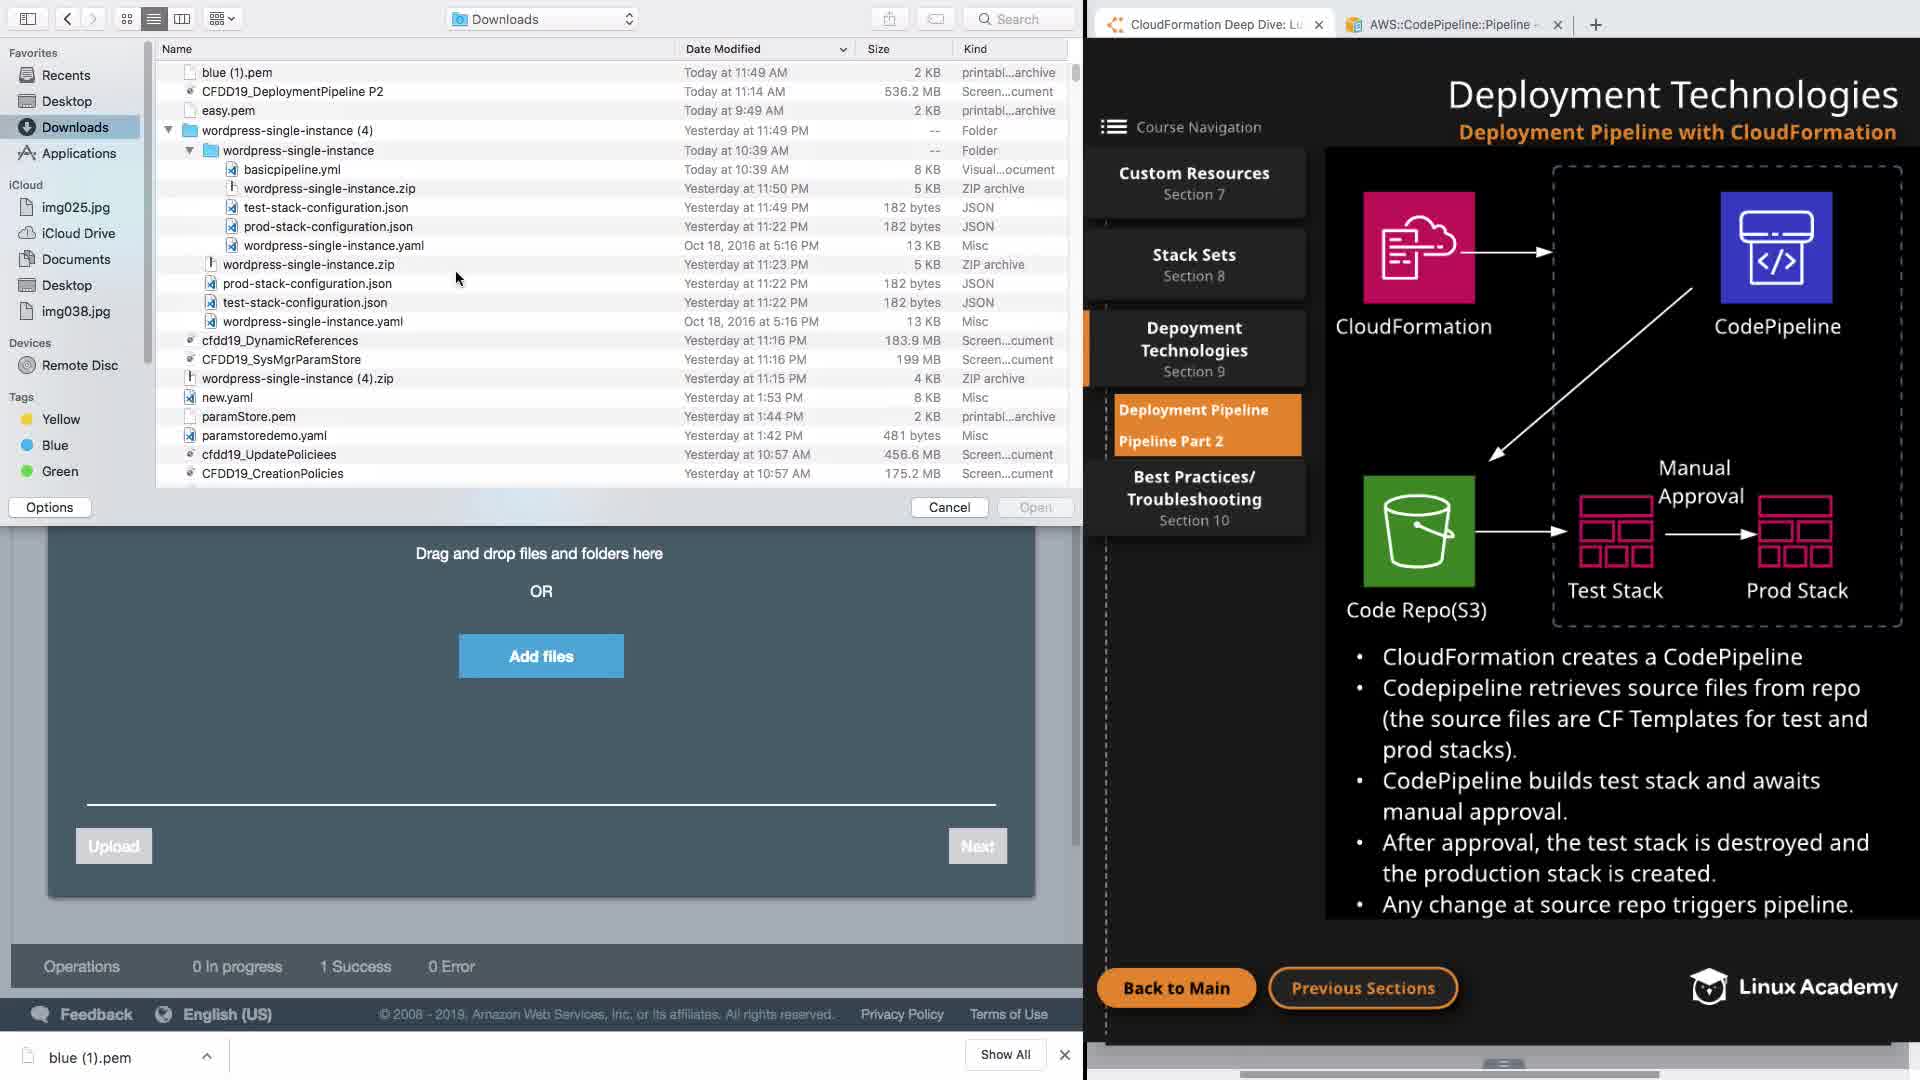
Task: Open the item grouping dropdown
Action: (x=222, y=18)
